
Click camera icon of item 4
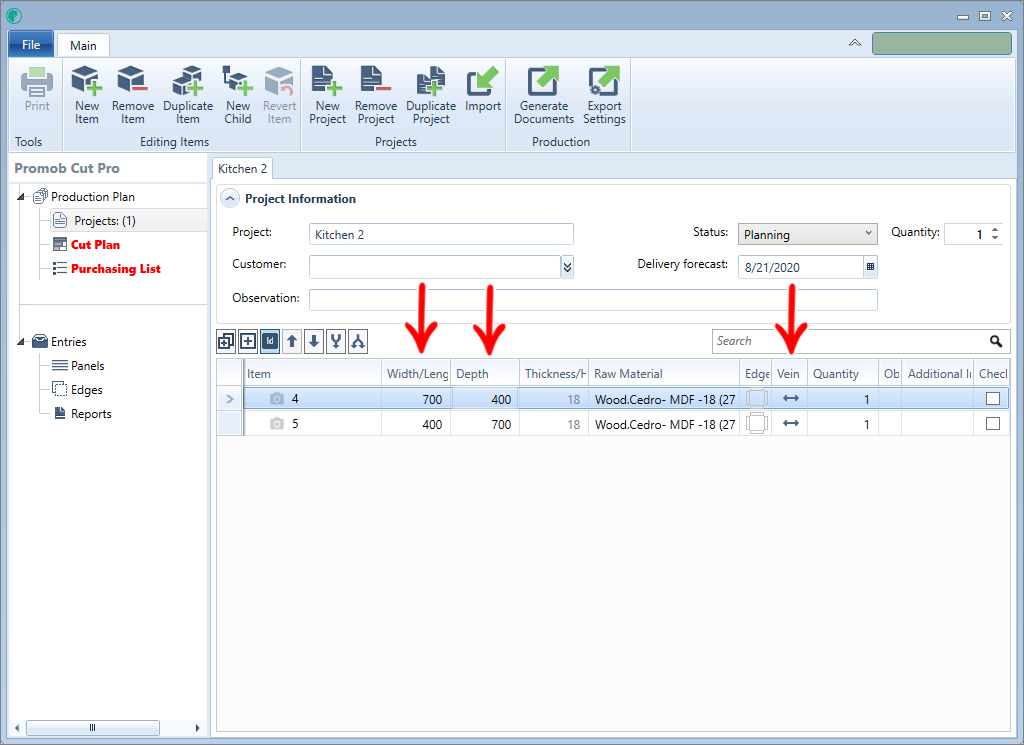coord(277,398)
